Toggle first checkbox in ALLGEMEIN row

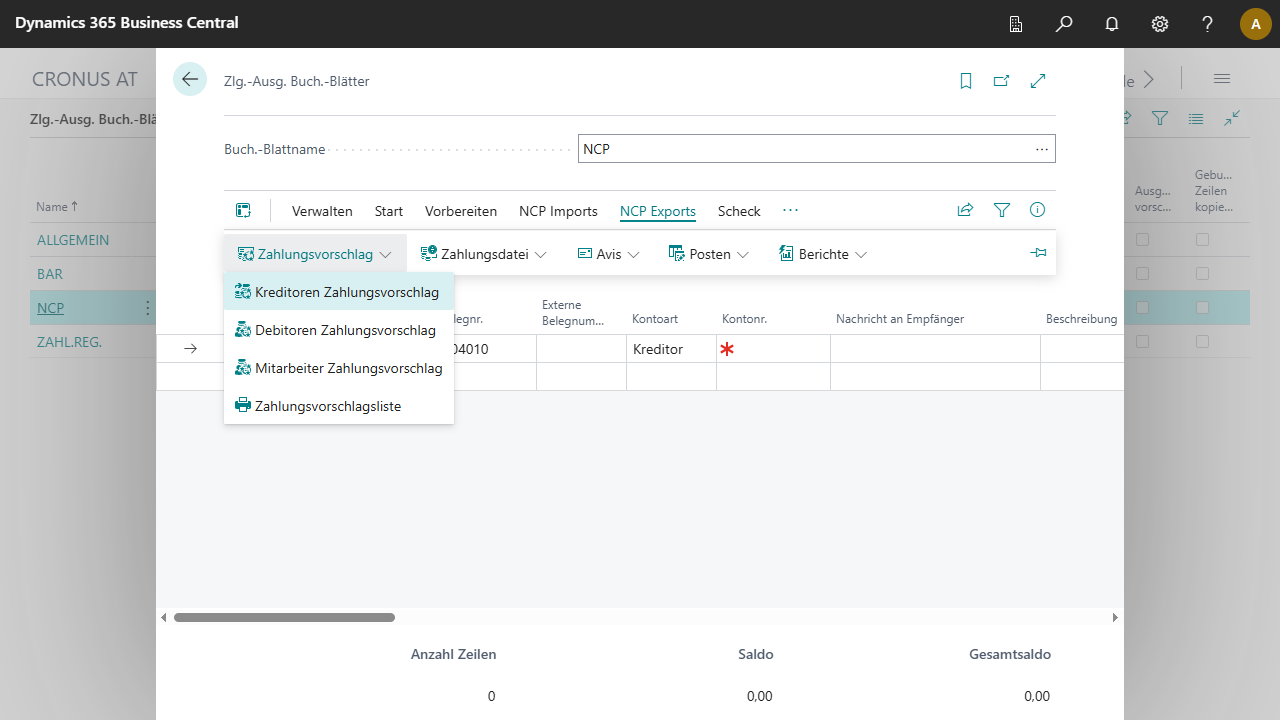[x=1142, y=240]
